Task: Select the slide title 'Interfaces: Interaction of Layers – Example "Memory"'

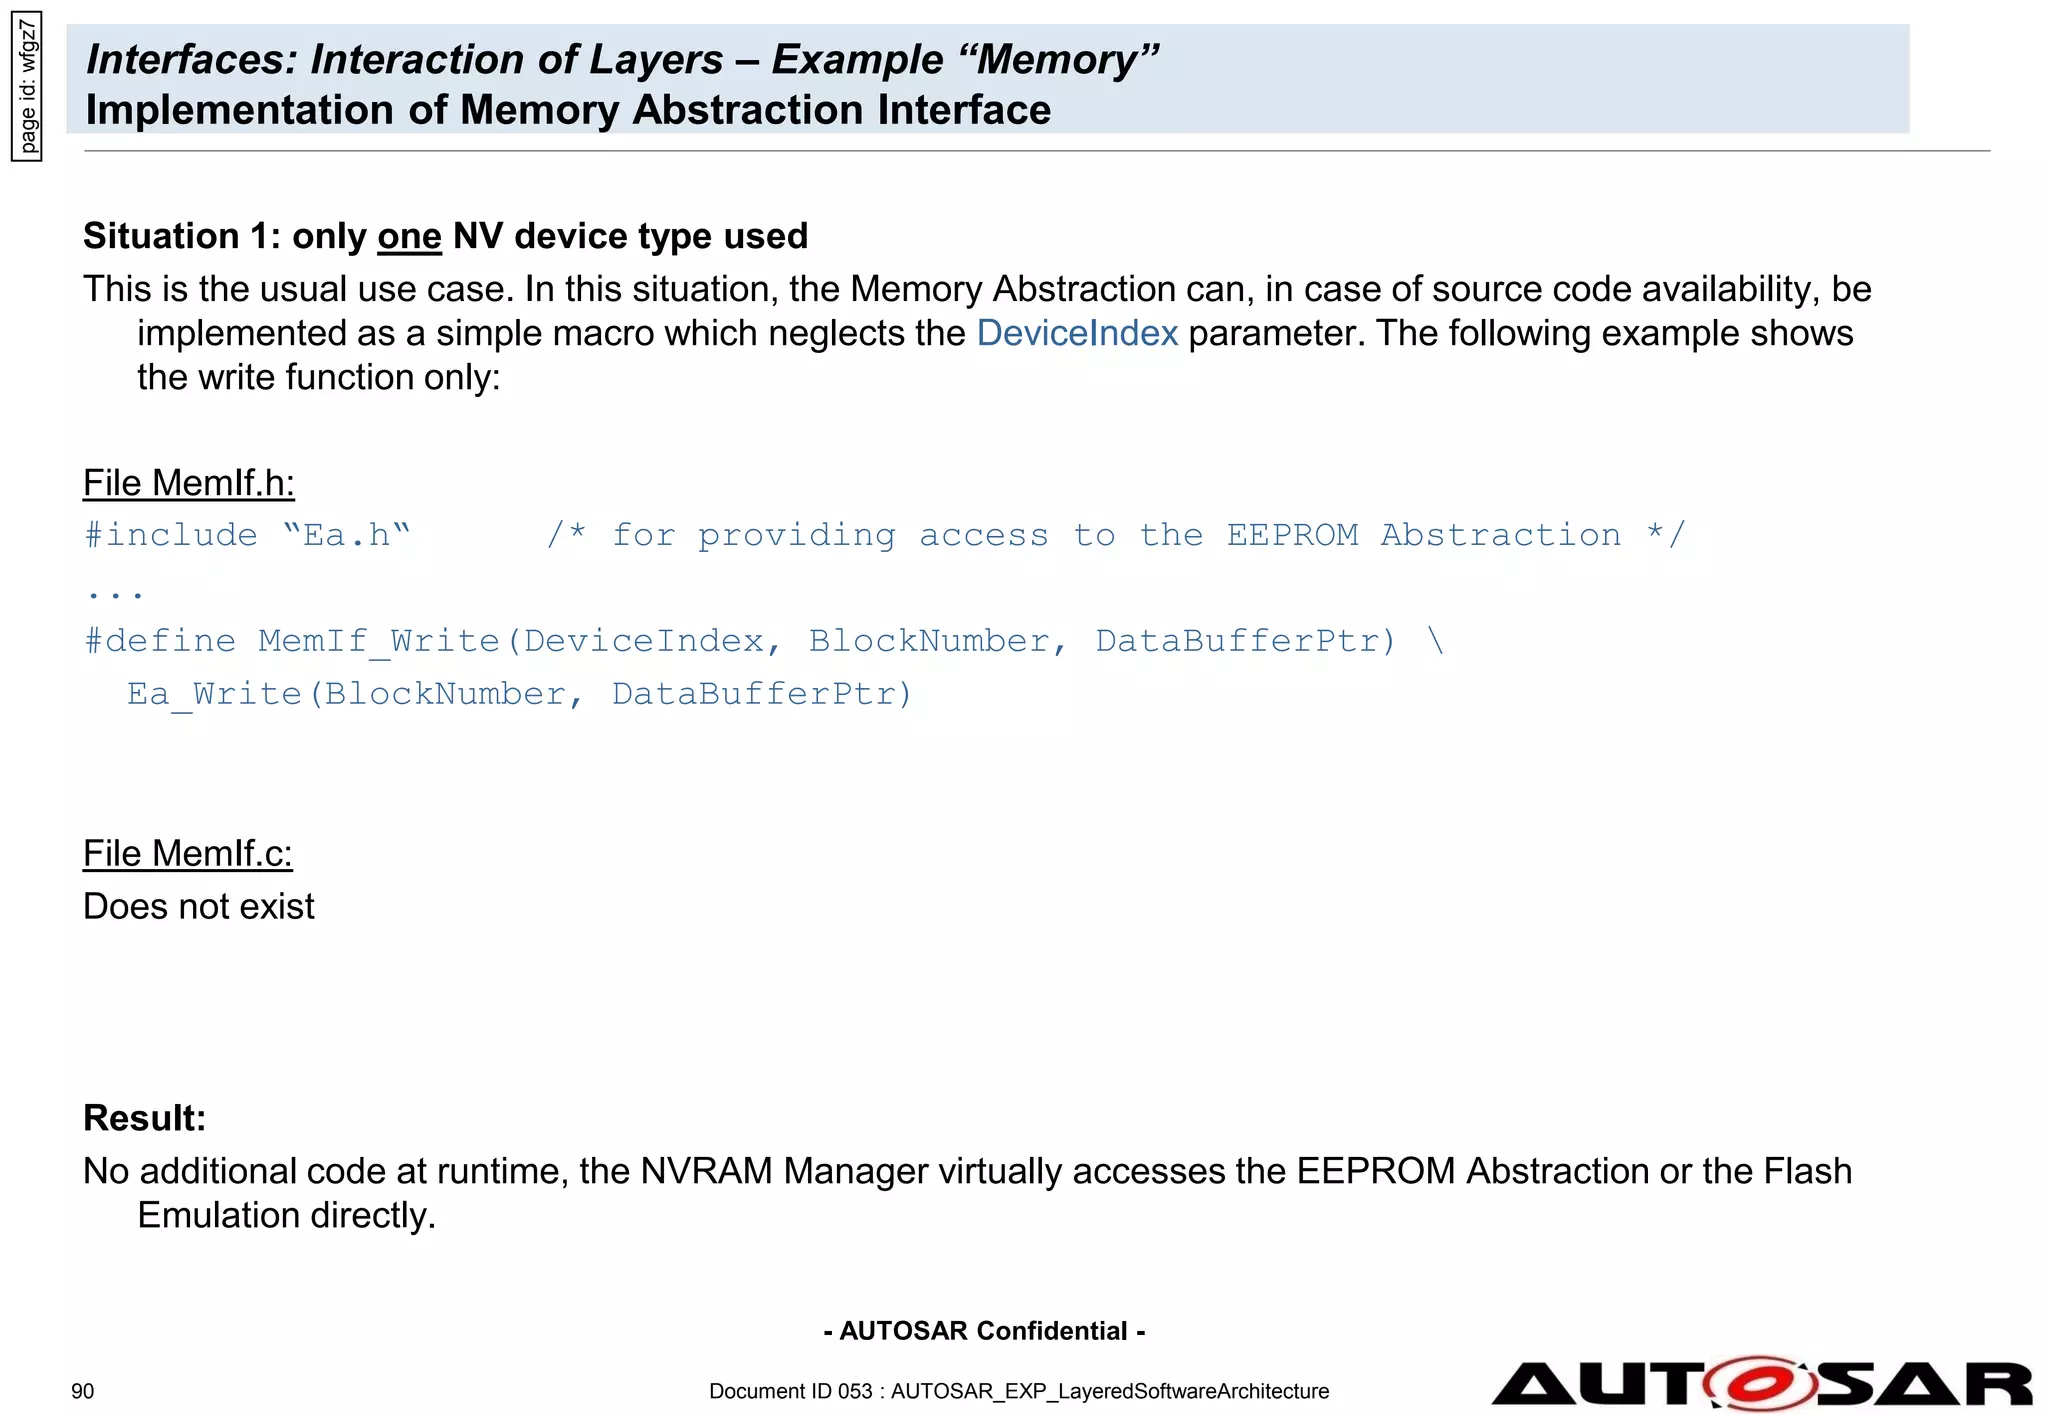Action: point(622,59)
